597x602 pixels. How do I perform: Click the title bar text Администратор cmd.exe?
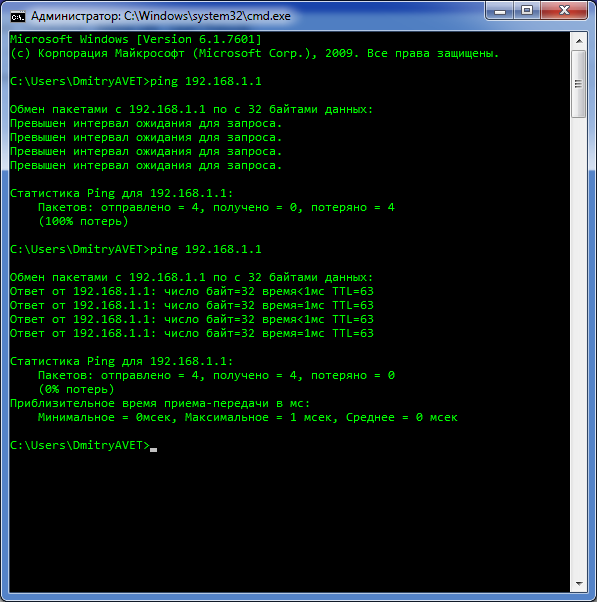point(160,16)
